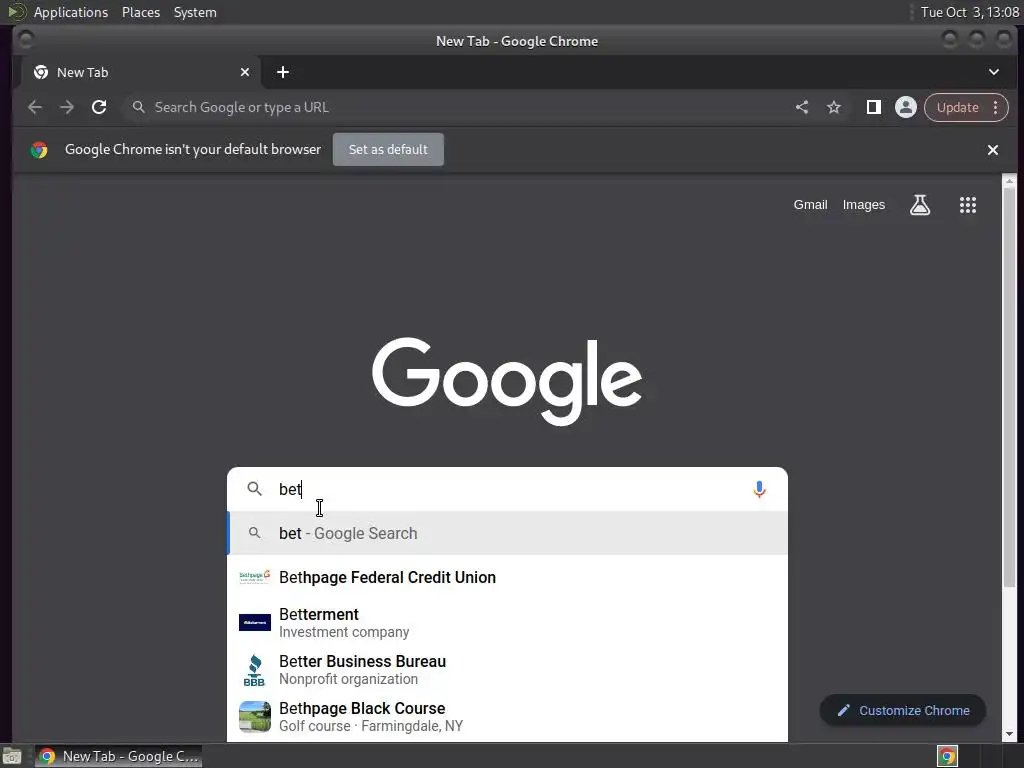
Task: Click the scrollbar down arrow
Action: click(1009, 734)
